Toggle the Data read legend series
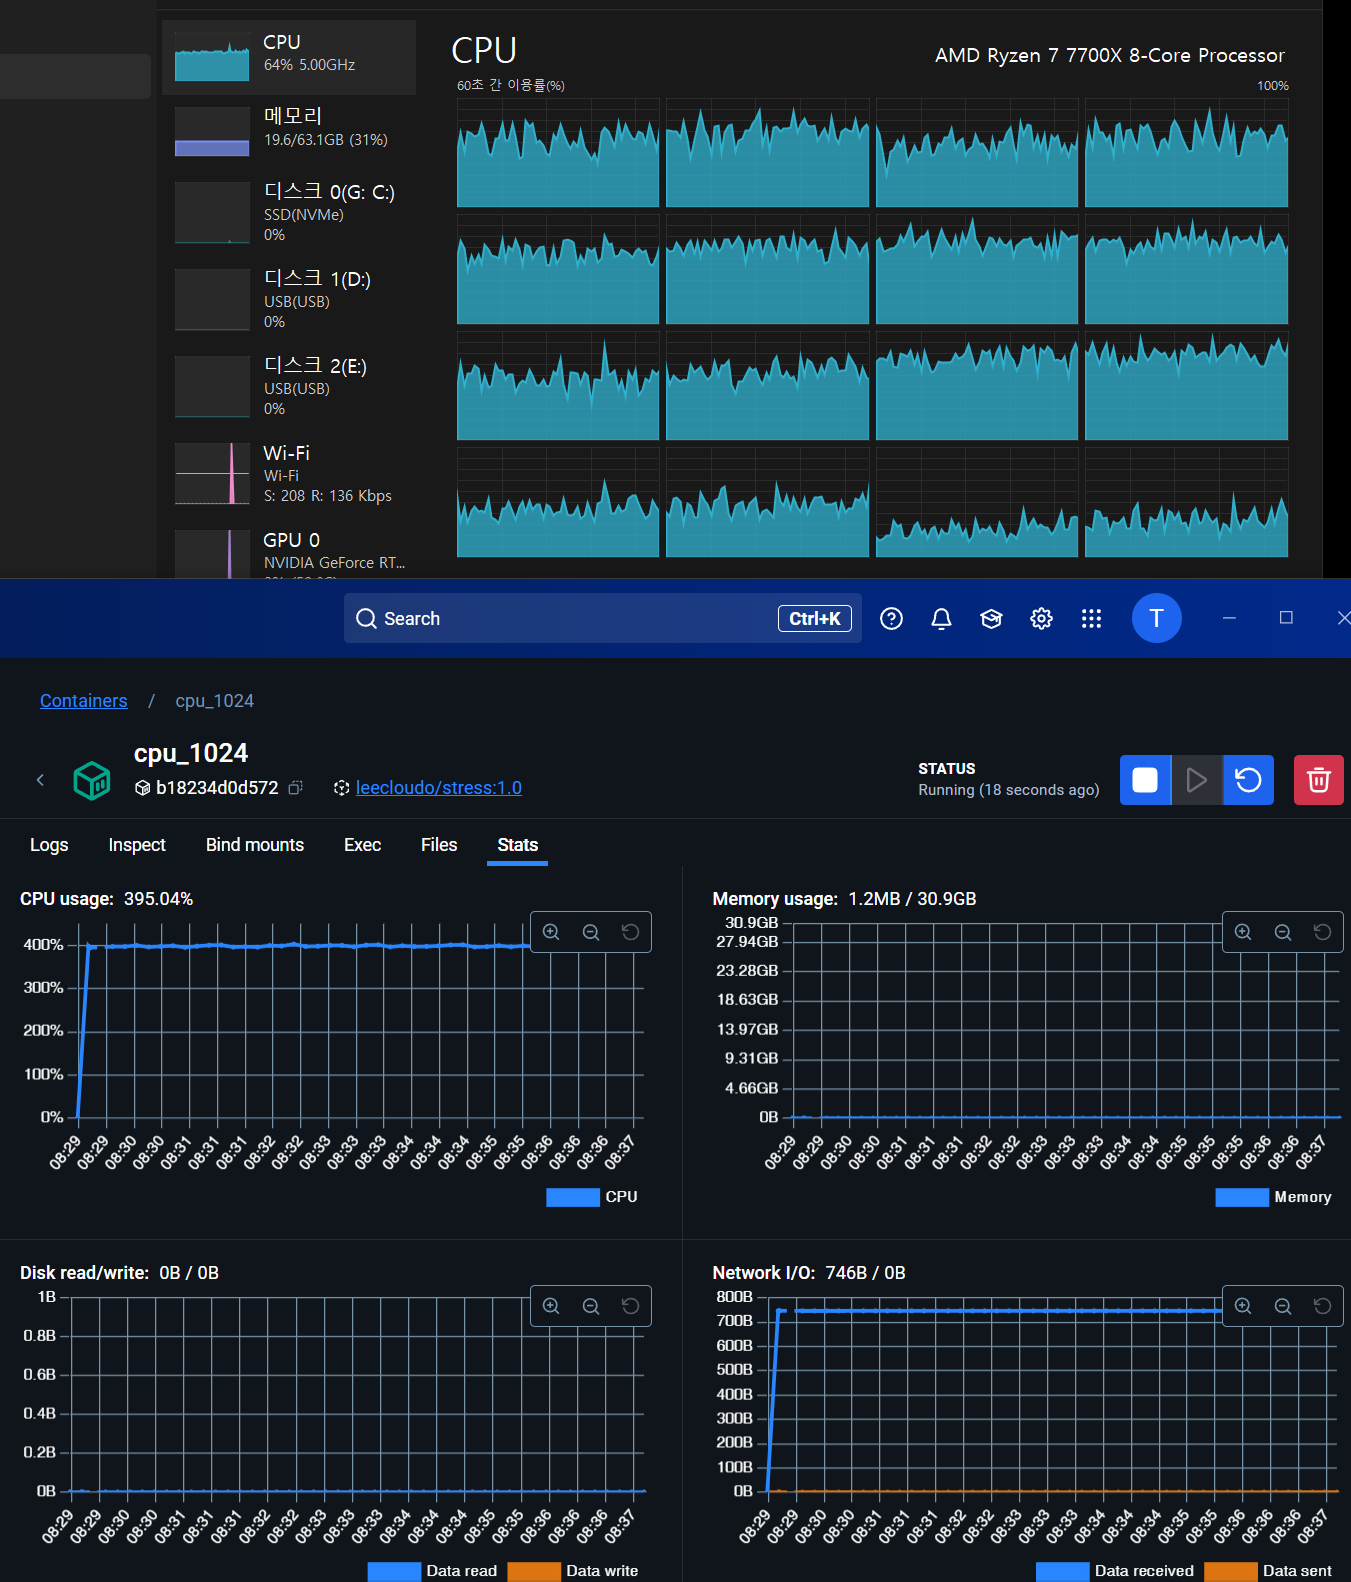Image resolution: width=1351 pixels, height=1582 pixels. click(432, 1571)
